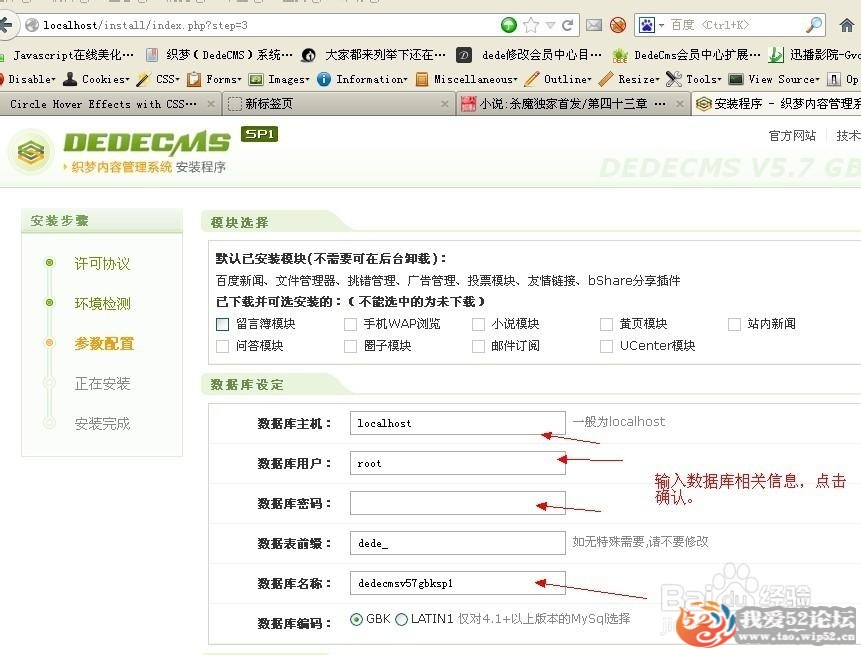Check the 邮件订阅 checkbox
Screen dimensions: 861x655
[478, 346]
